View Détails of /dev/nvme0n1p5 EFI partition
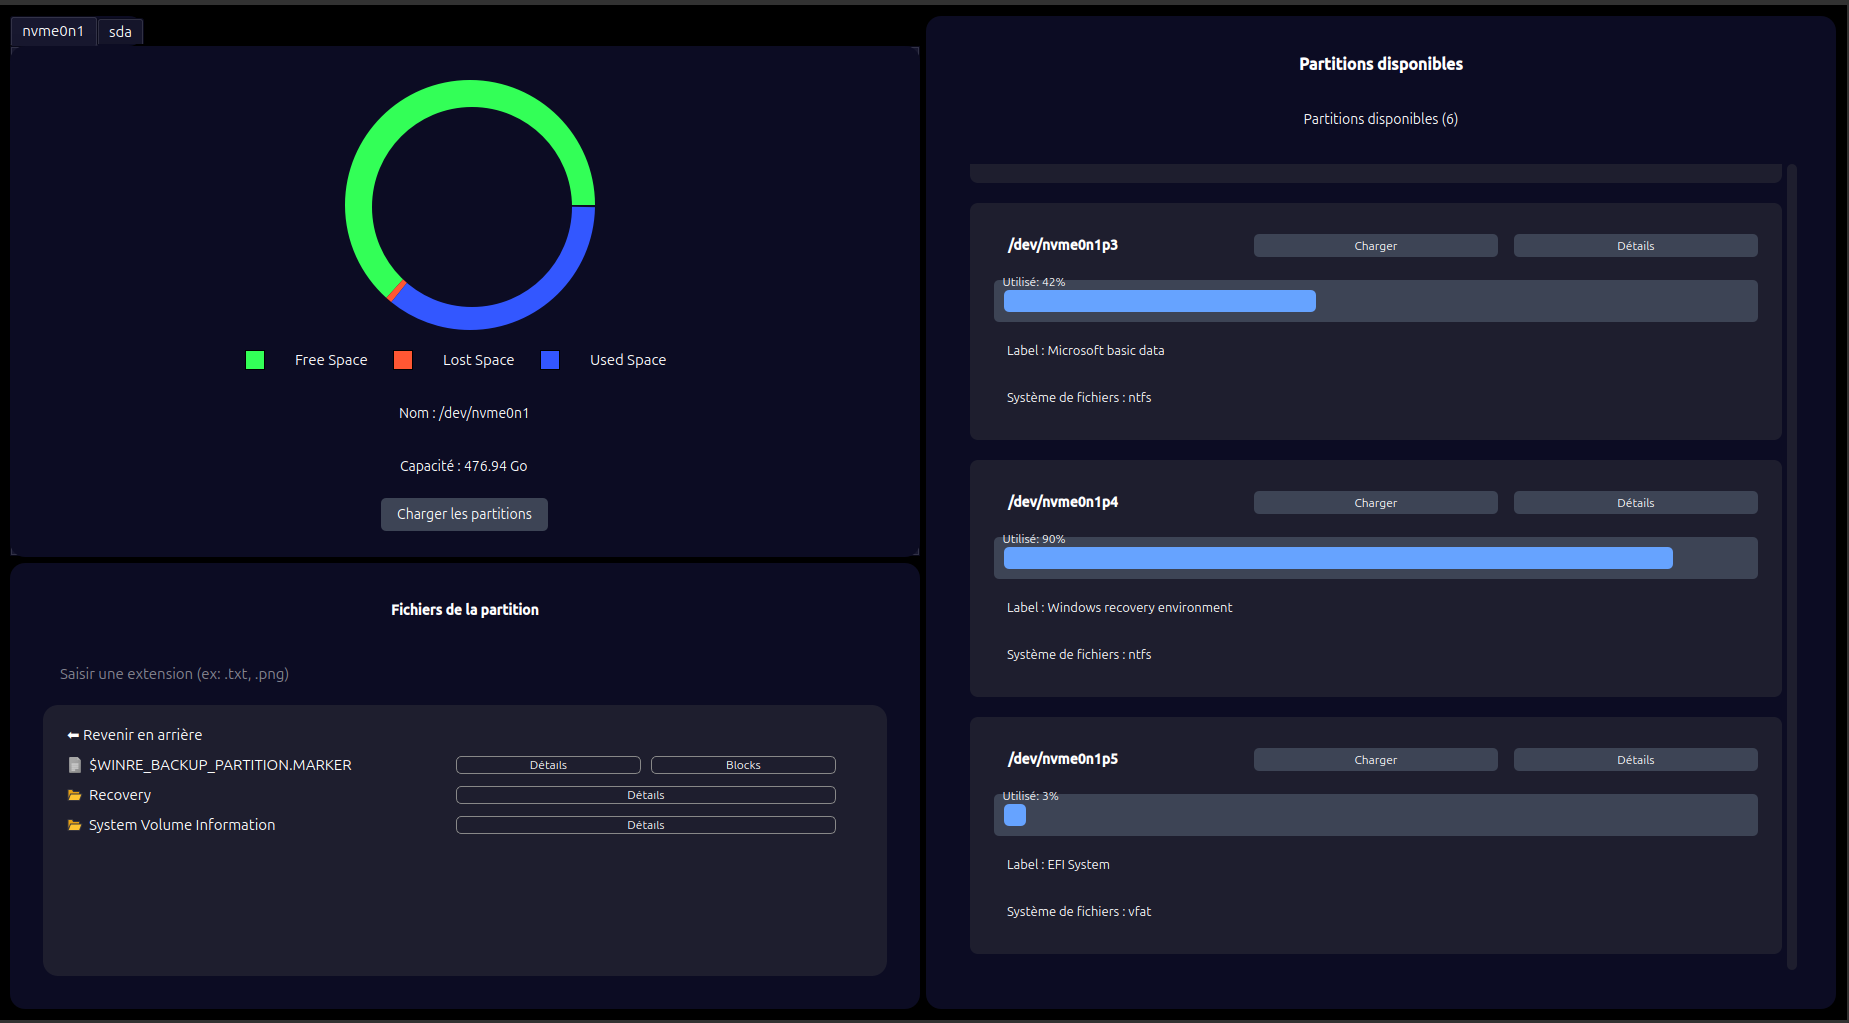The height and width of the screenshot is (1023, 1849). [x=1635, y=760]
